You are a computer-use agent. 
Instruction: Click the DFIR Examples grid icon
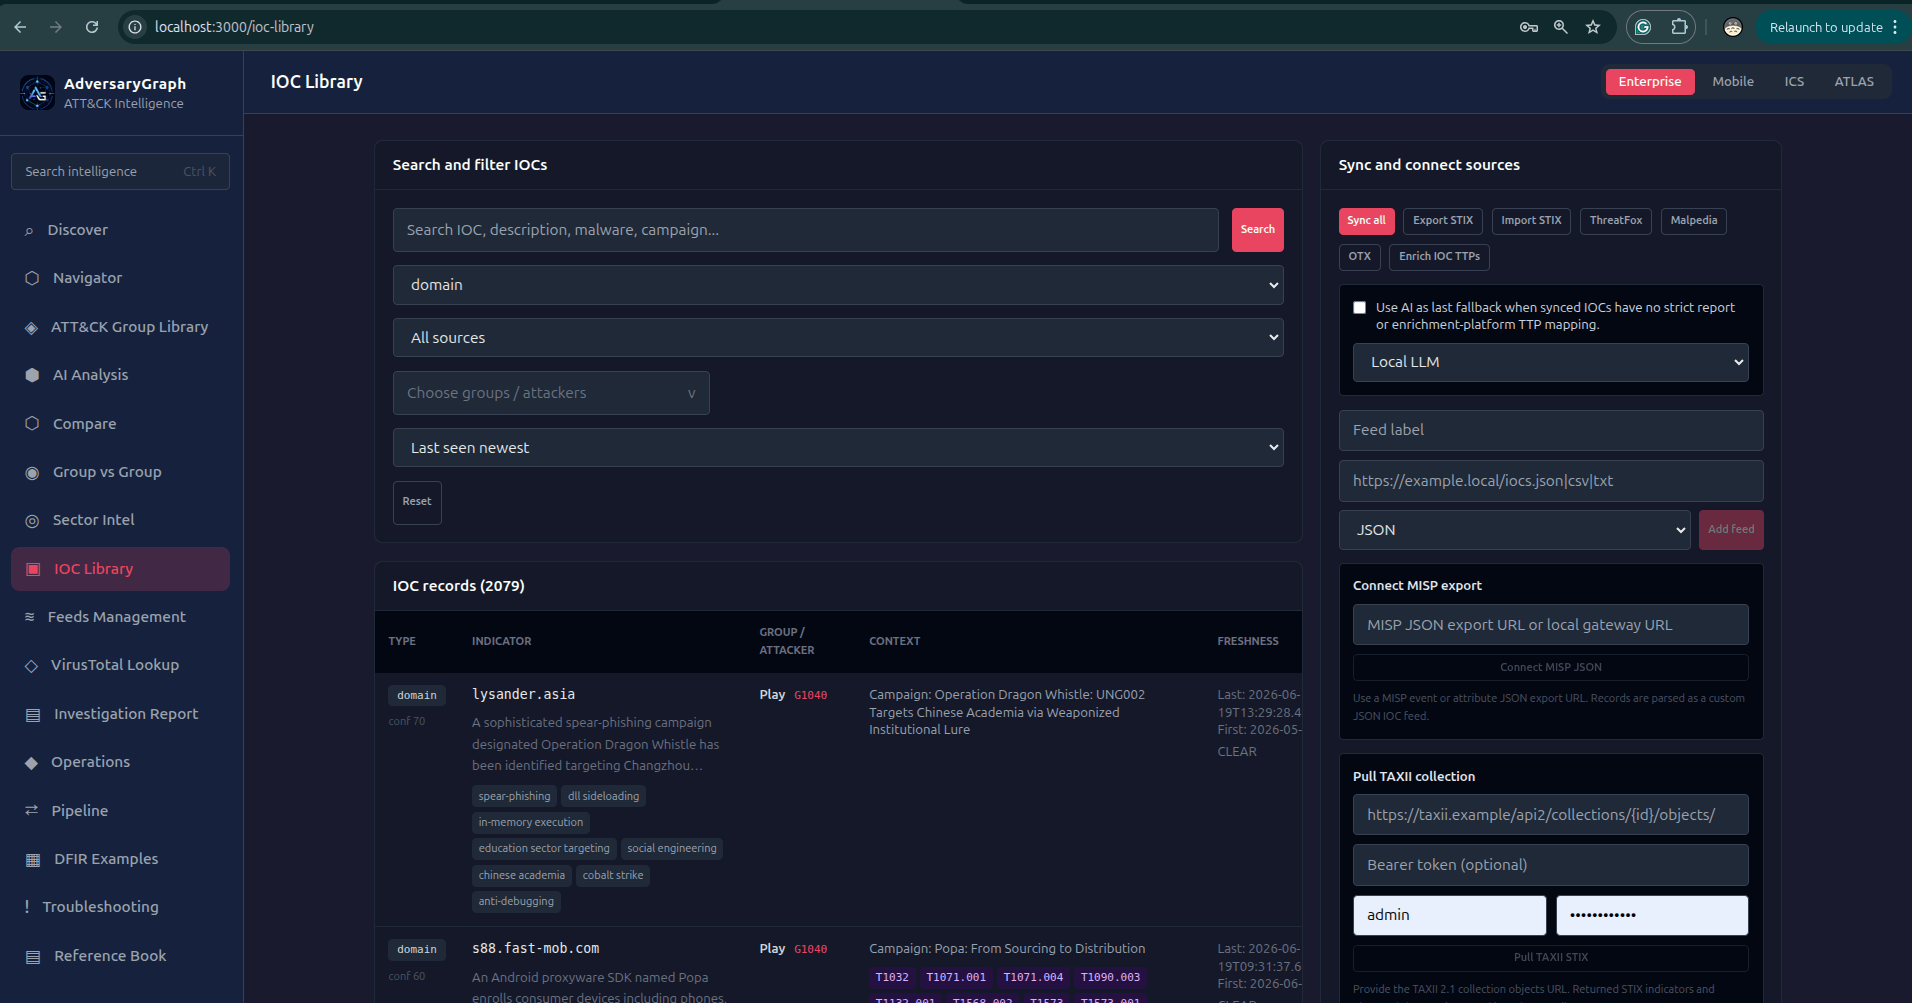point(33,860)
